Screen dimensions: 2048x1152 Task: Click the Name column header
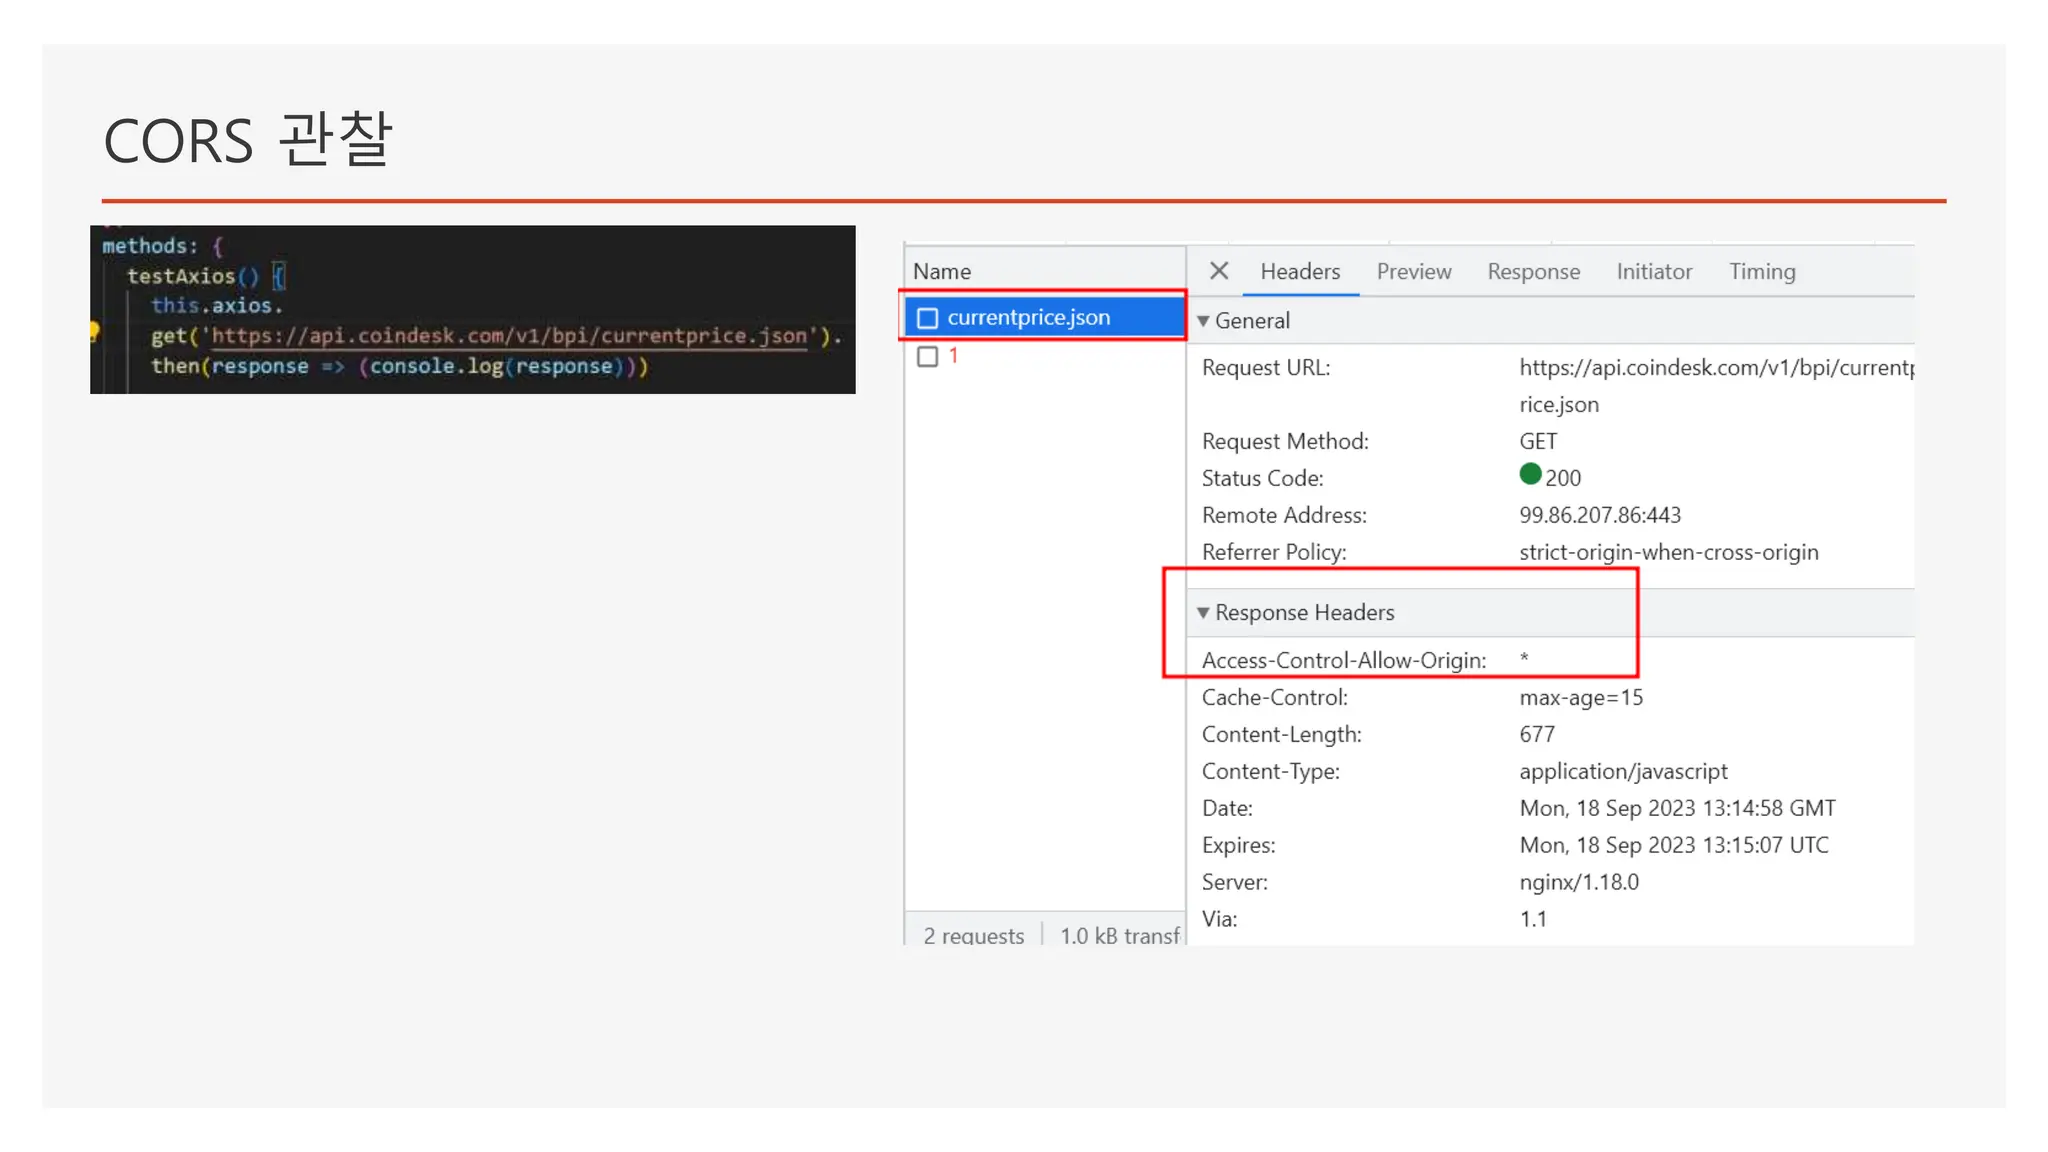pos(942,272)
